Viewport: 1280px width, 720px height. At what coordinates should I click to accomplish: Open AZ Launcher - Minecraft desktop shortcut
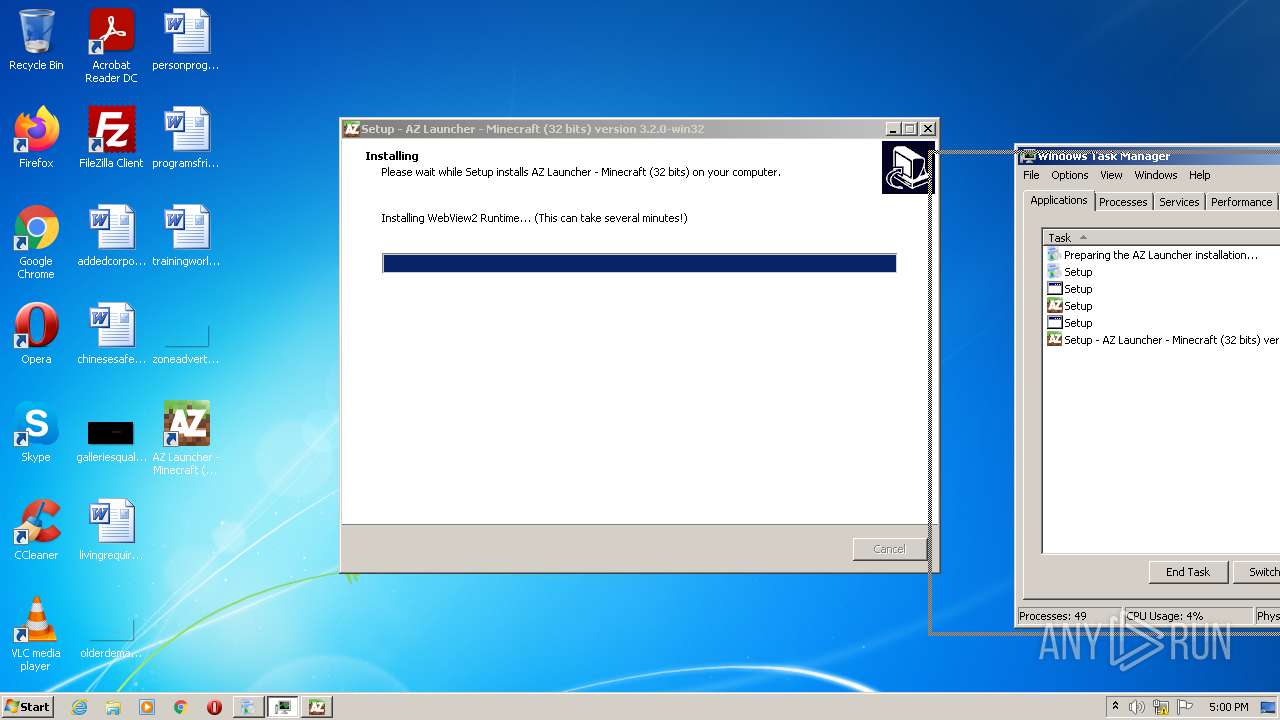186,438
